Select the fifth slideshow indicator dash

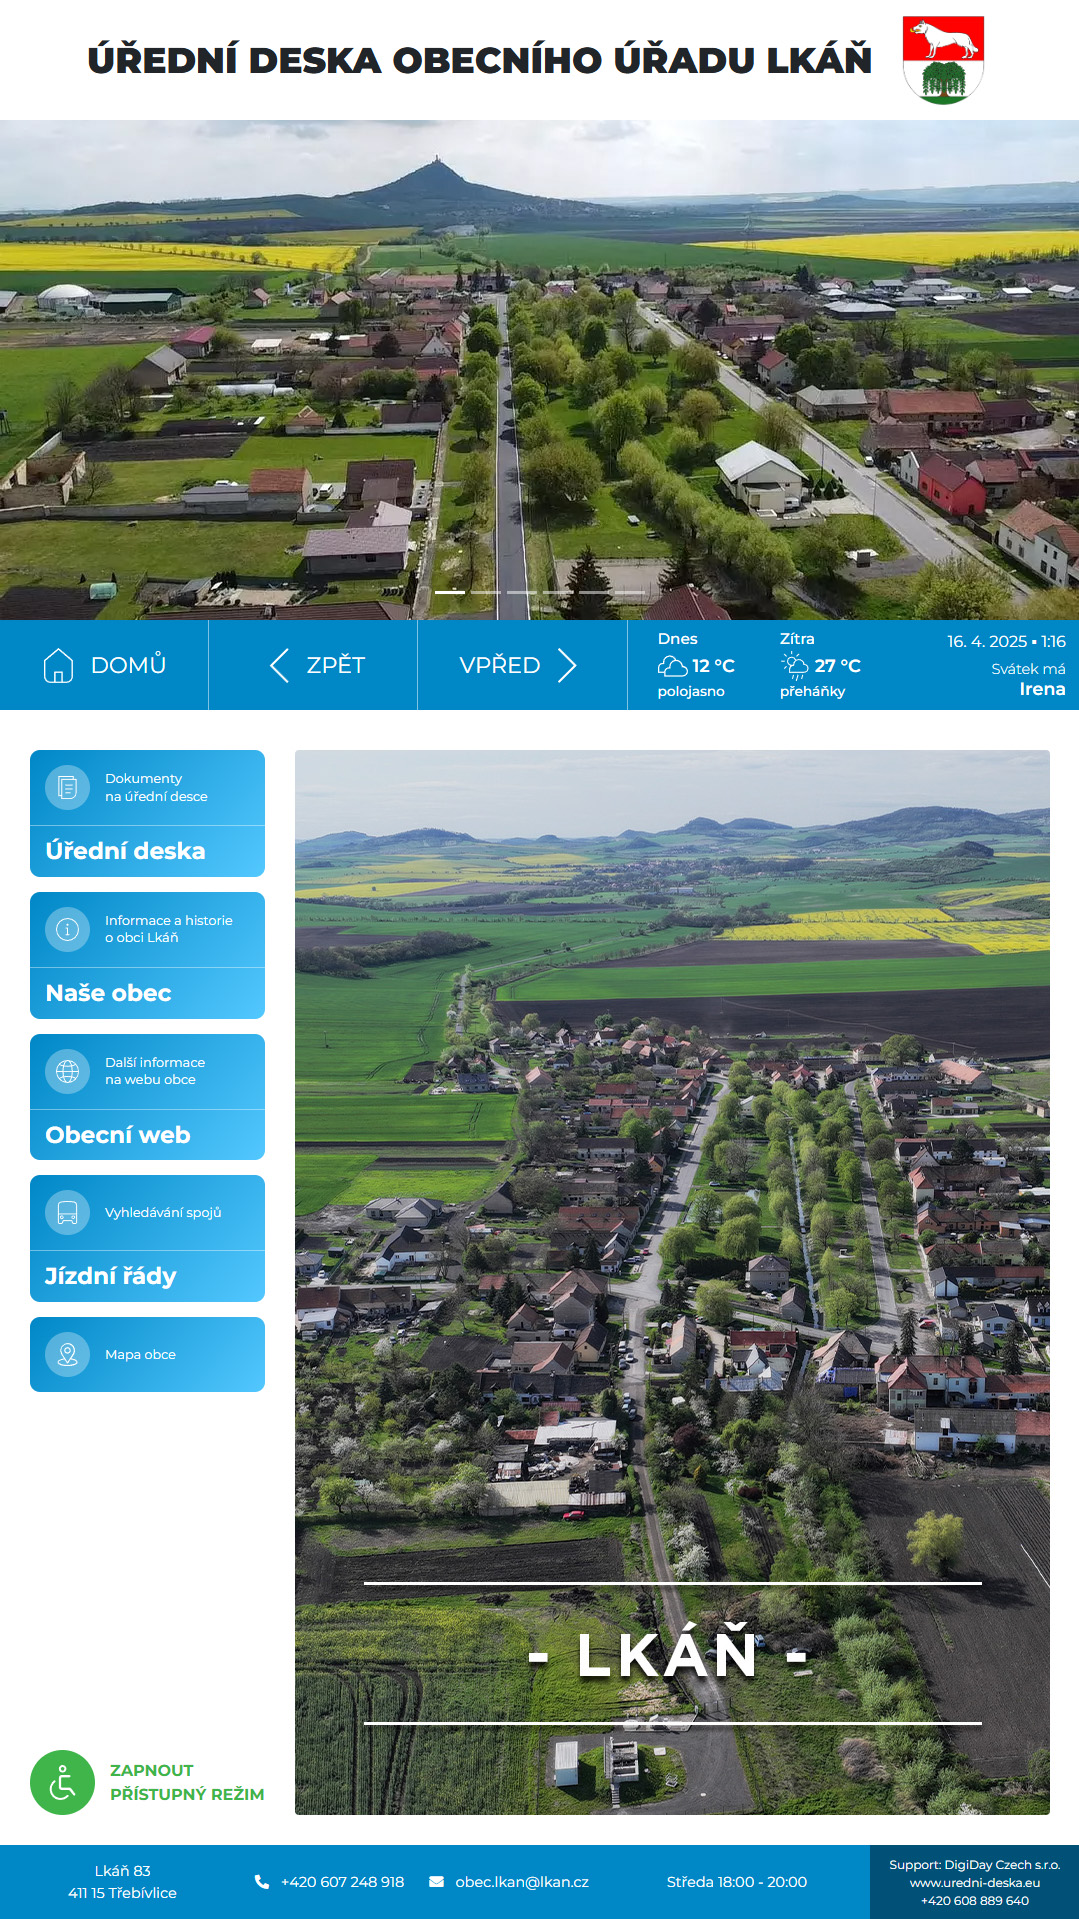click(594, 592)
